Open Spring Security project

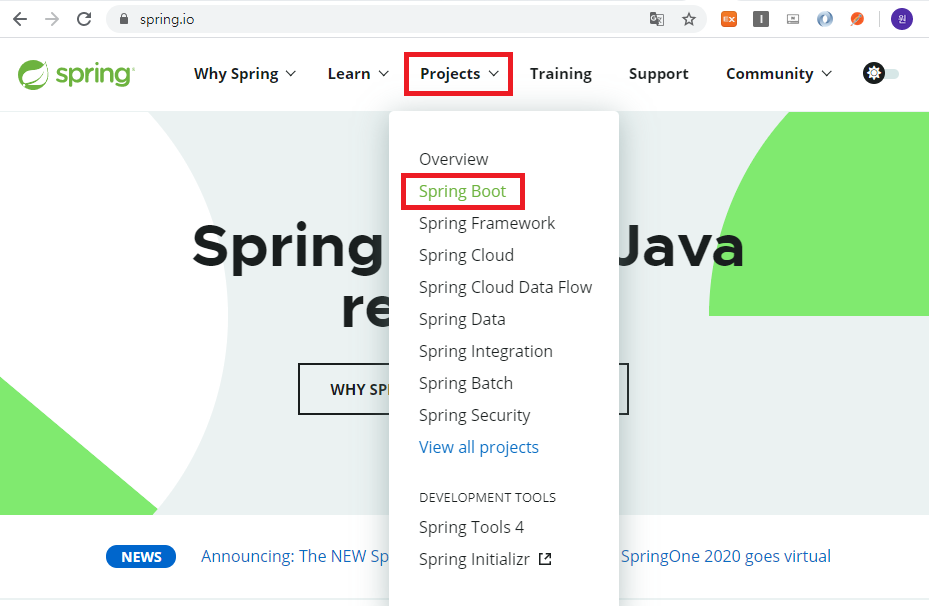(x=474, y=415)
